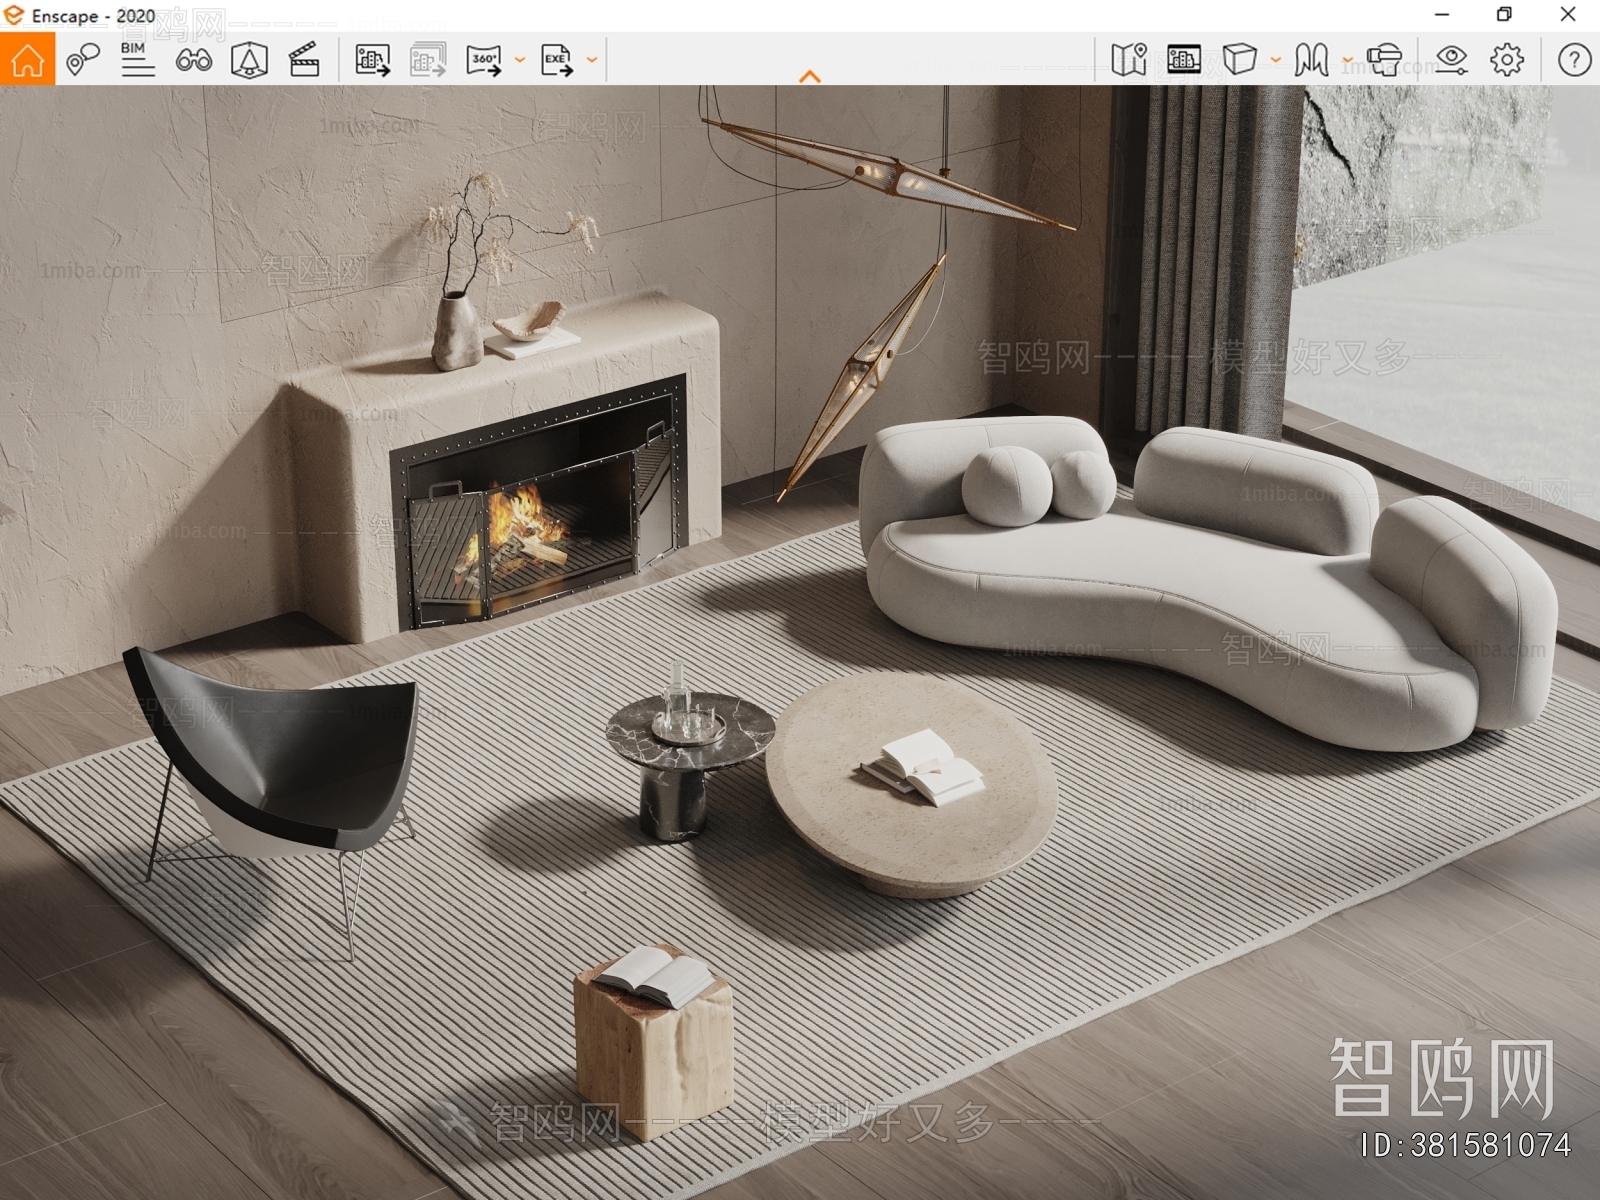1600x1200 pixels.
Task: Open the mini map icon
Action: tap(1129, 60)
